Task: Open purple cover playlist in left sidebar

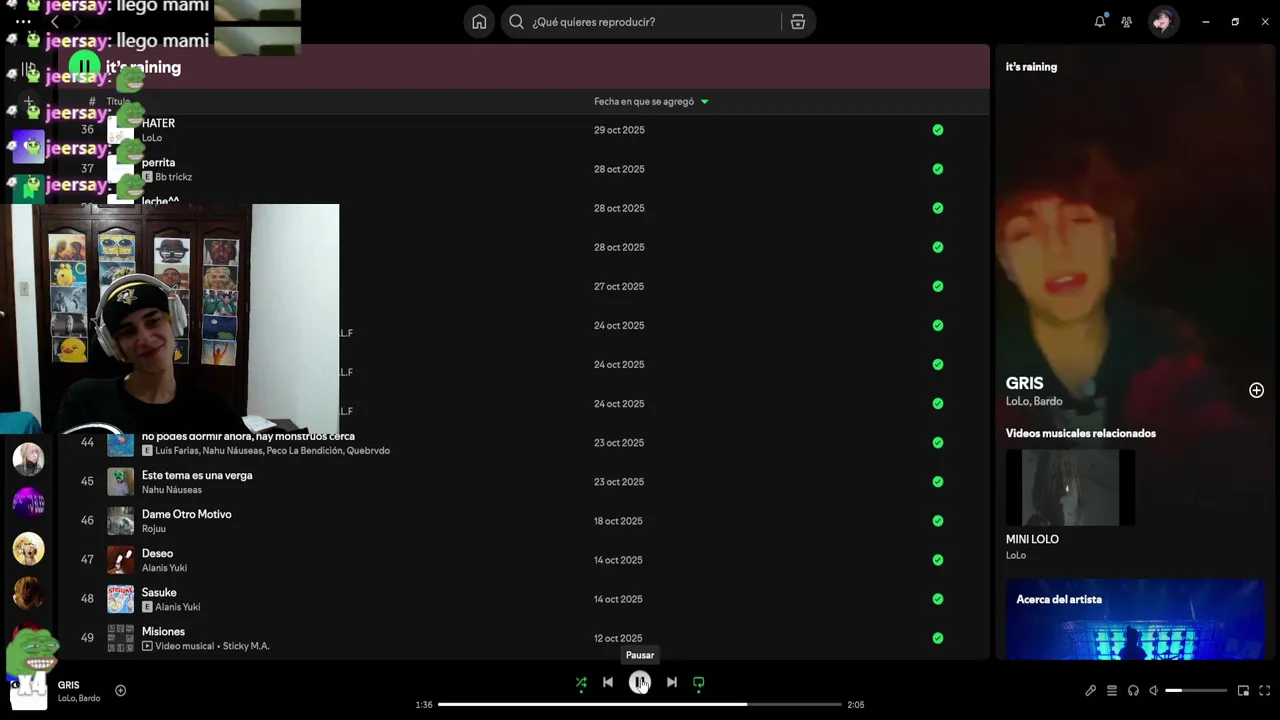Action: pyautogui.click(x=28, y=503)
